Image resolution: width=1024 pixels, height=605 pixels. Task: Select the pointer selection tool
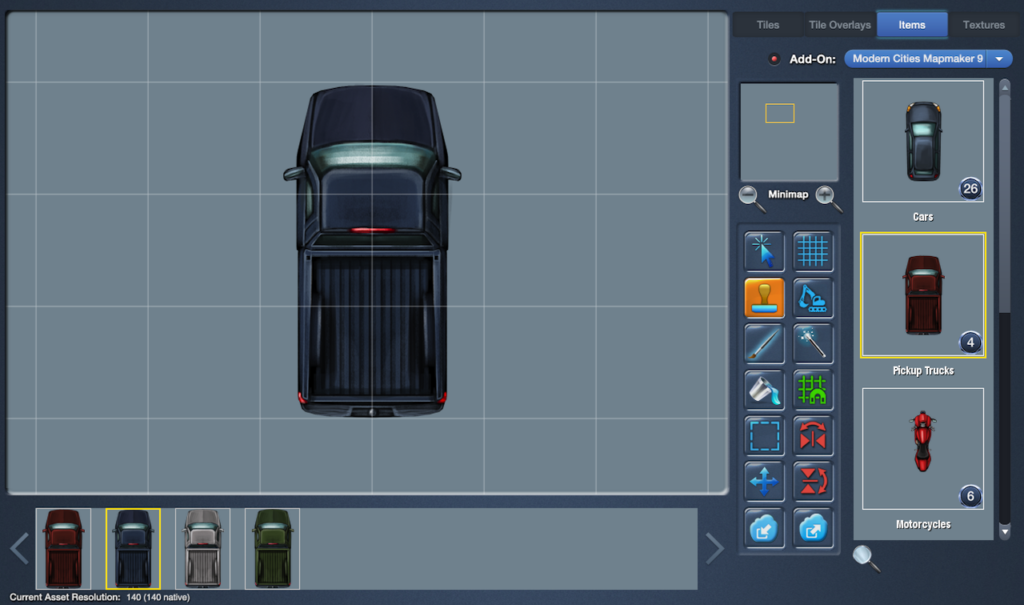[764, 252]
